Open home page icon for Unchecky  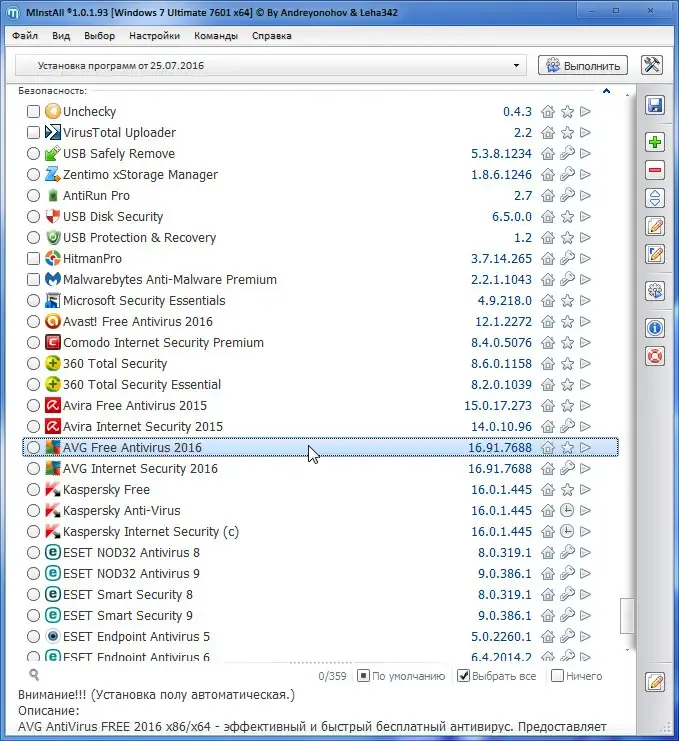(x=548, y=112)
